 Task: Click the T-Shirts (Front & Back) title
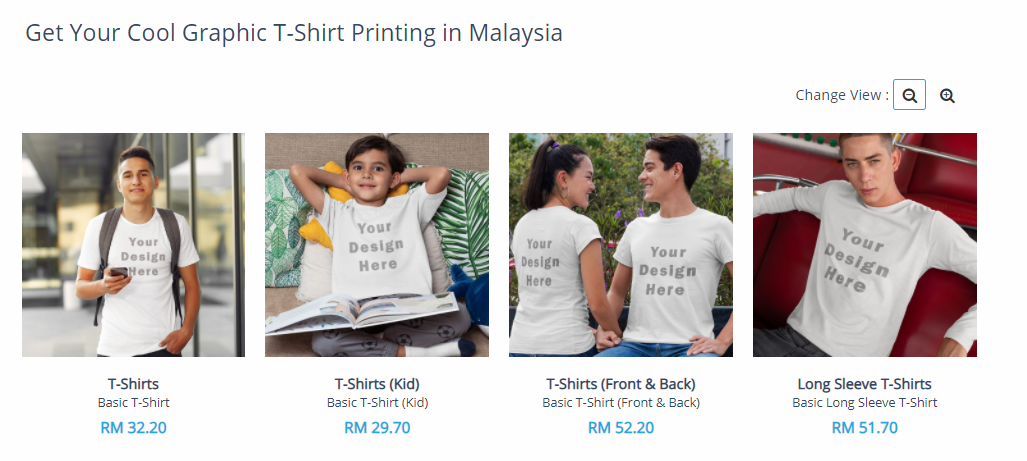point(621,384)
